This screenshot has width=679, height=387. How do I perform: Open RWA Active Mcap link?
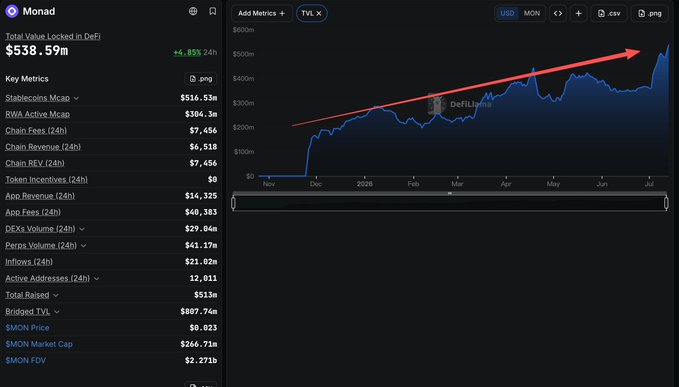click(x=37, y=114)
